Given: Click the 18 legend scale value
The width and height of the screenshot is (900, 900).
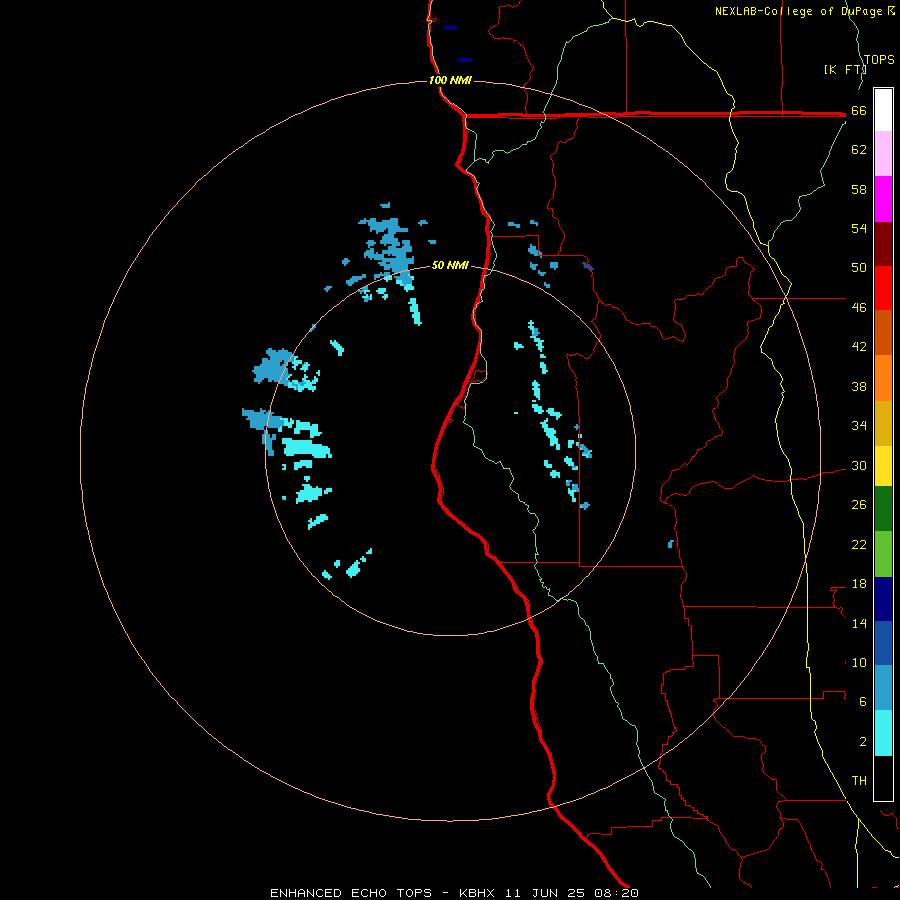Looking at the screenshot, I should (x=859, y=584).
